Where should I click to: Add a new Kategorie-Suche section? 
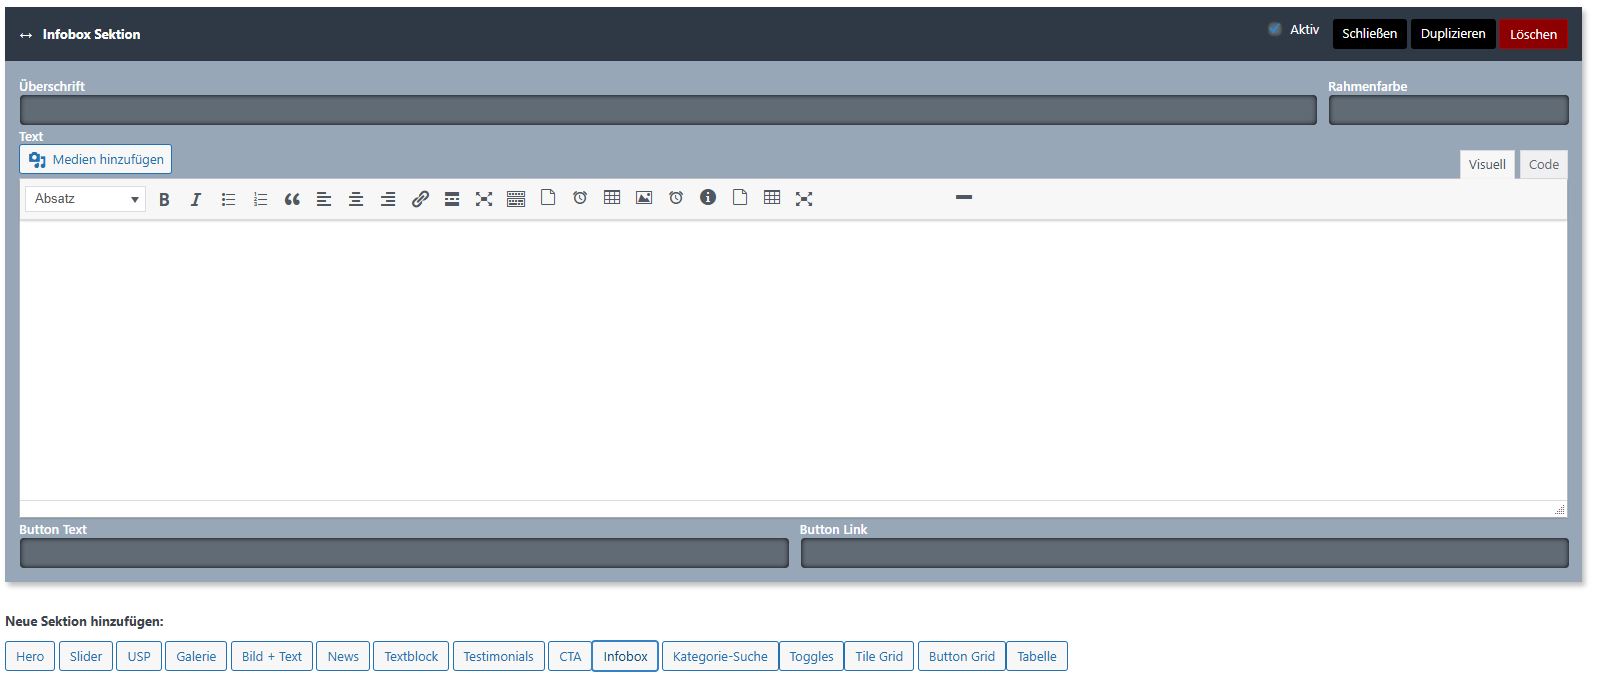tap(720, 657)
